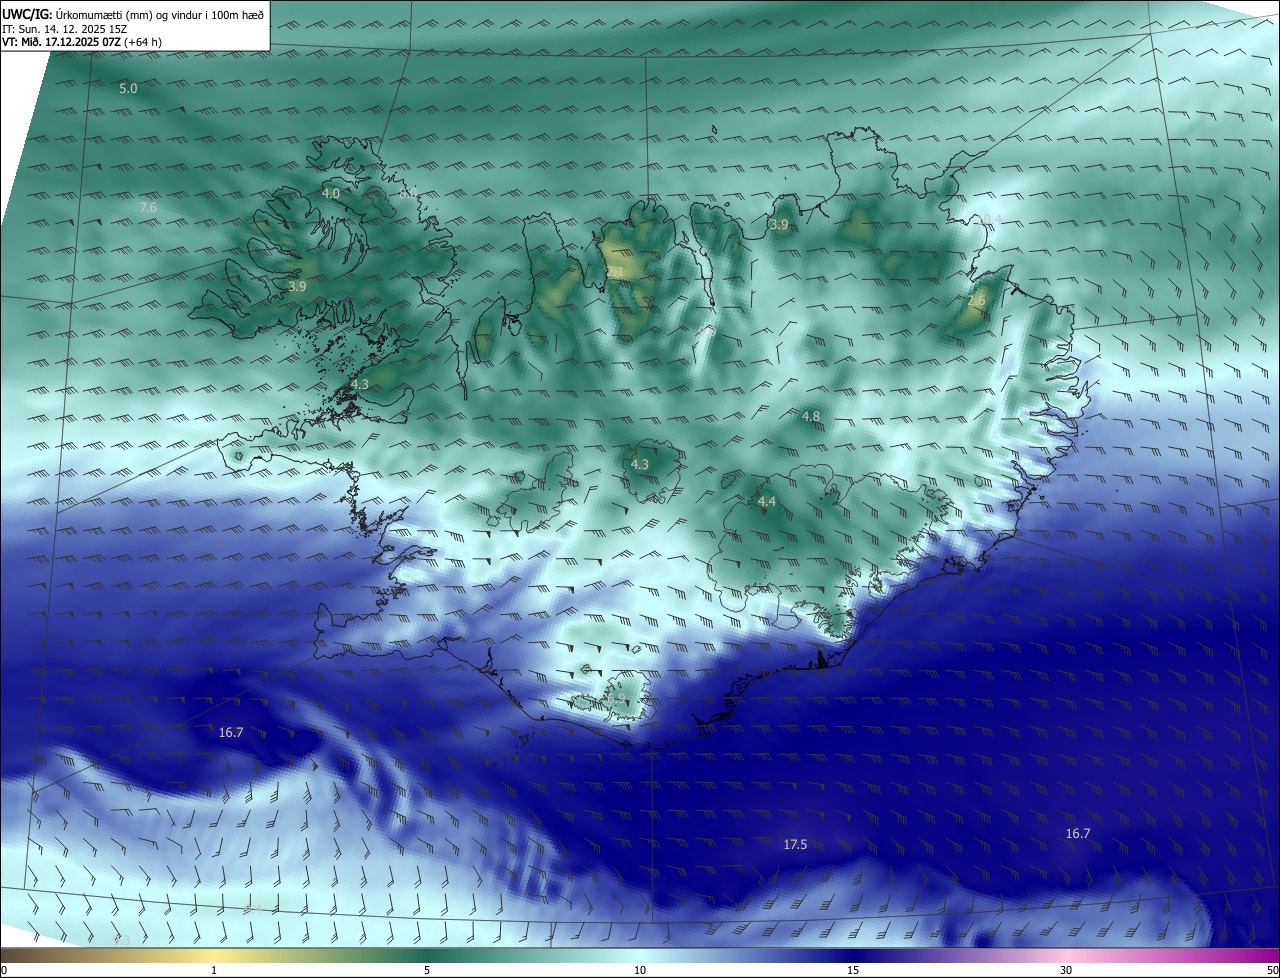Click the 16.7 label in the southeast ocean
Image resolution: width=1280 pixels, height=978 pixels.
[x=1078, y=834]
